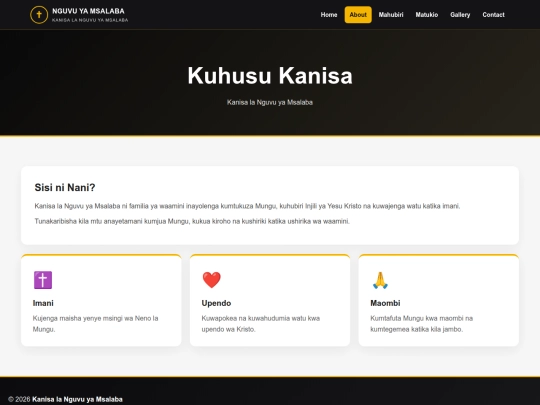Visit the Gallery page

click(x=460, y=15)
